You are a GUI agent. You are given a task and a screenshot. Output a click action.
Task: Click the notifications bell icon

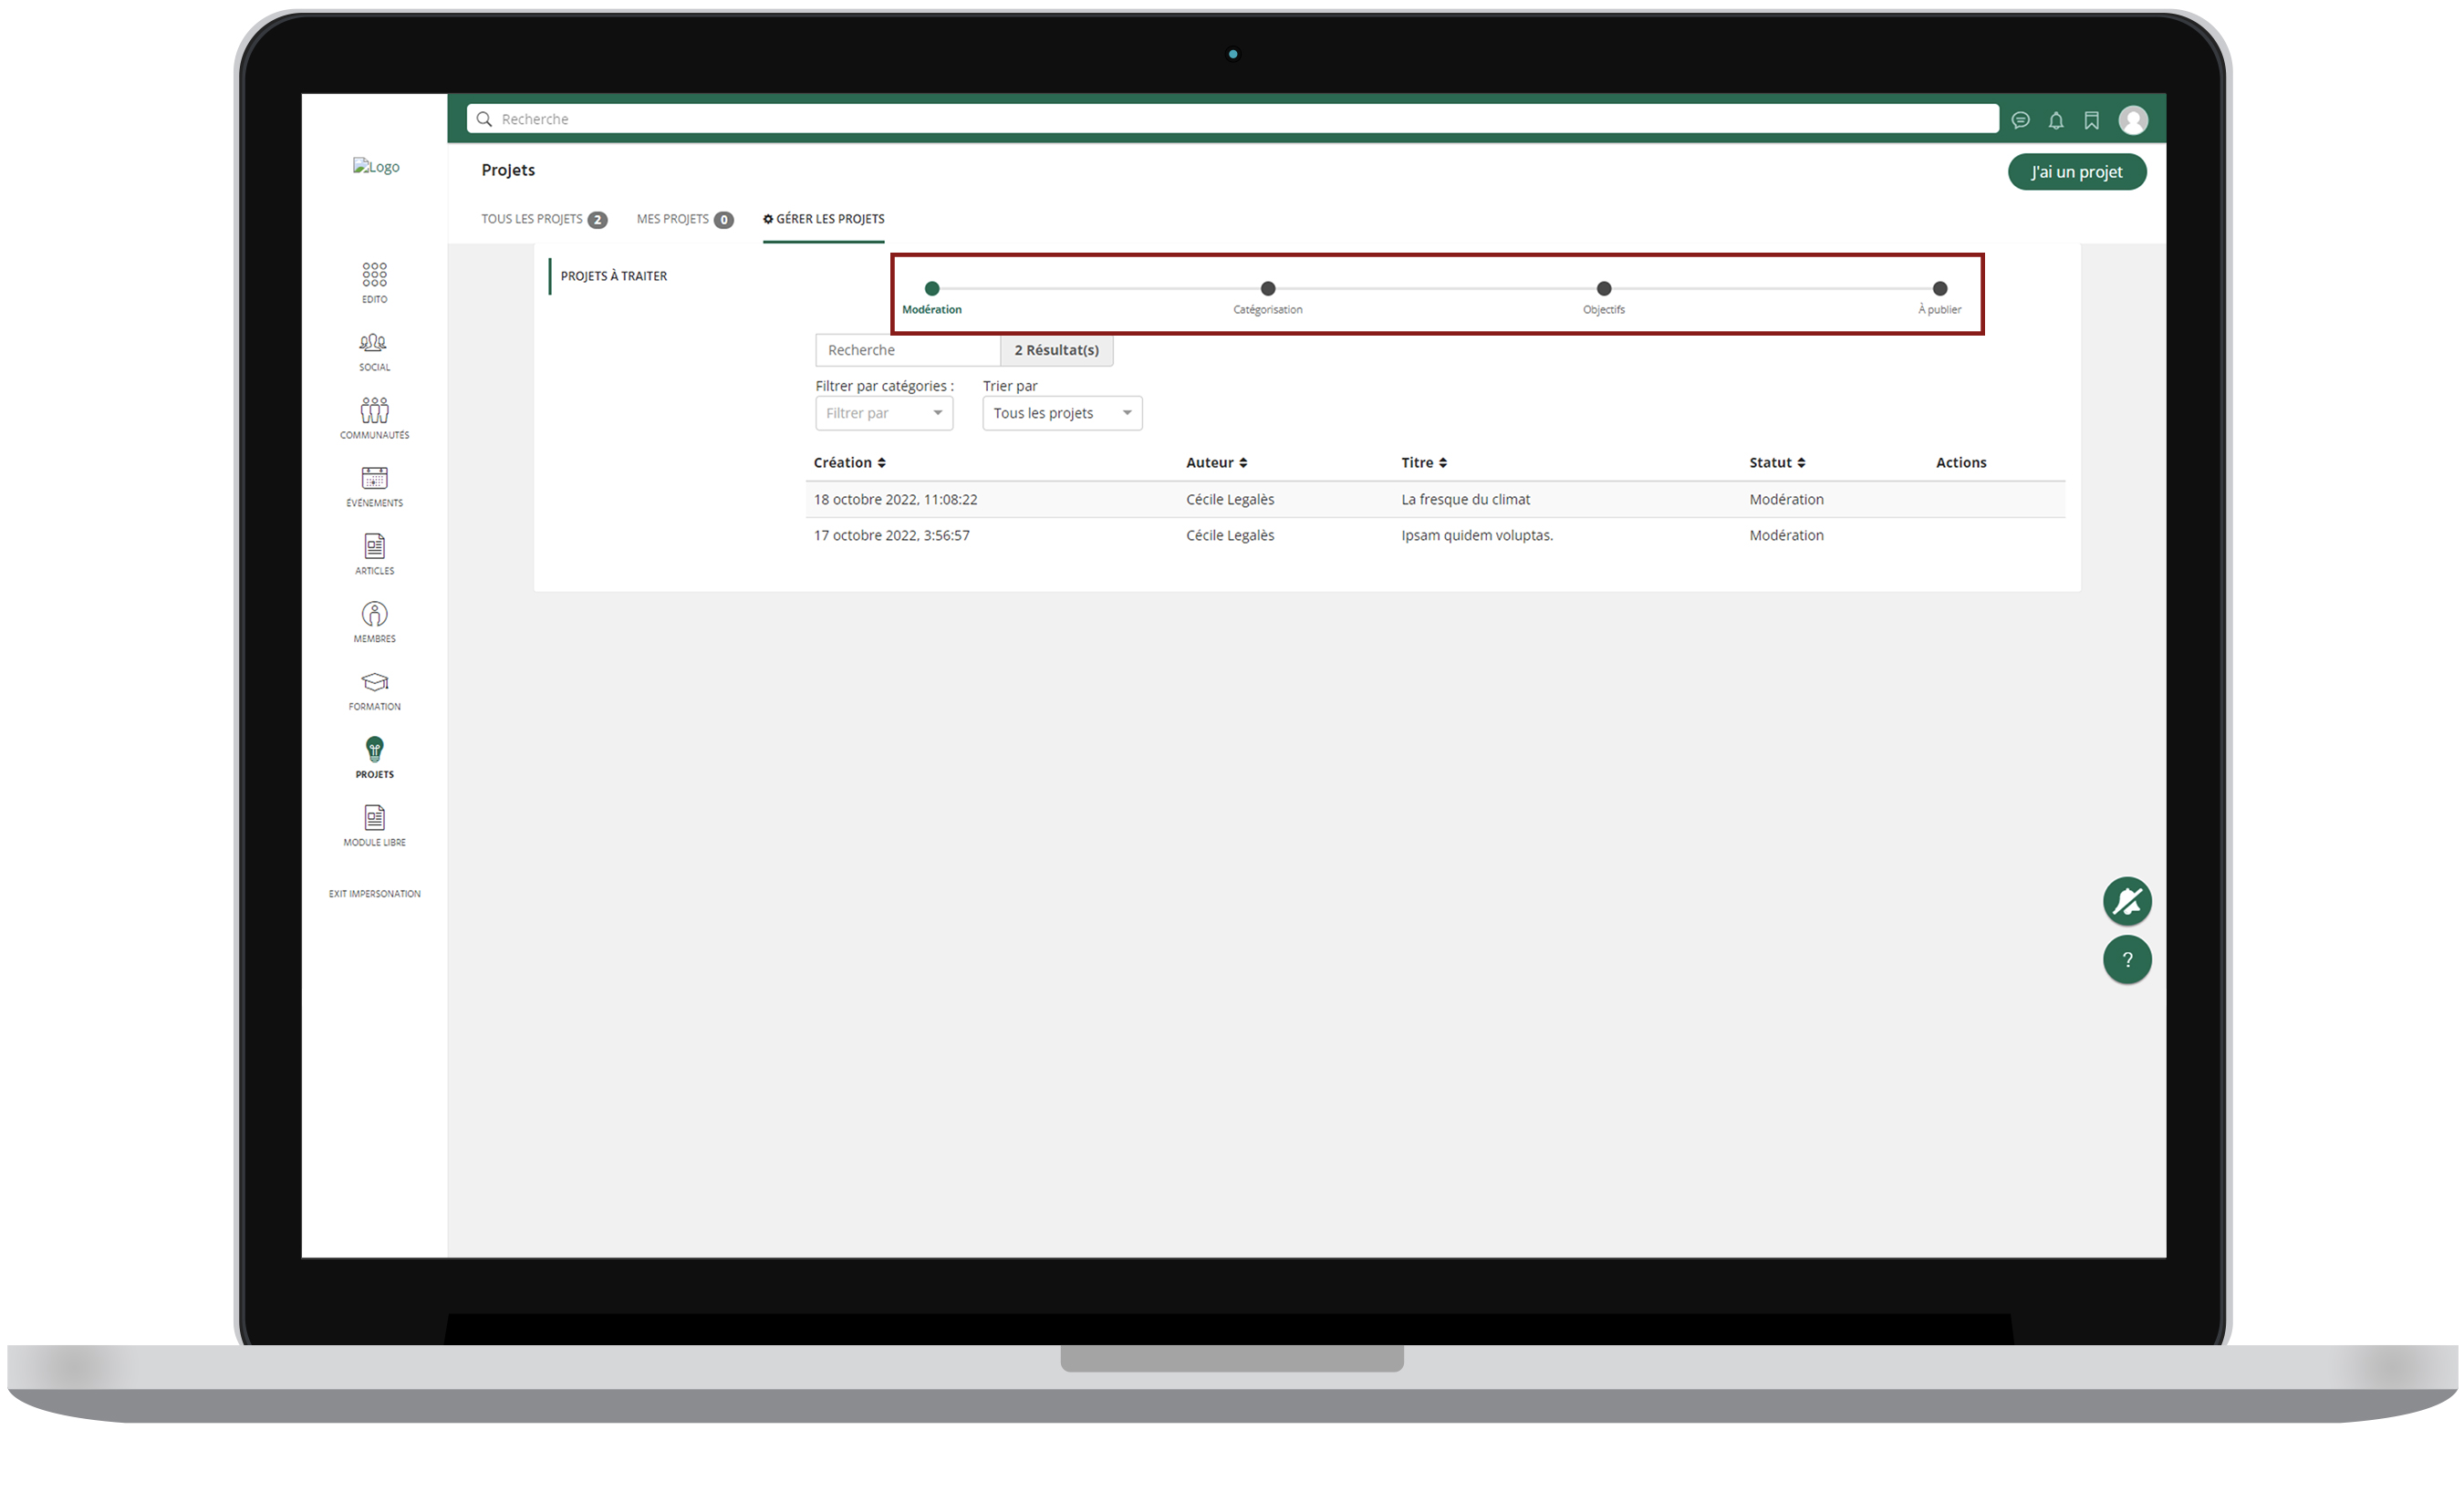[x=2055, y=121]
